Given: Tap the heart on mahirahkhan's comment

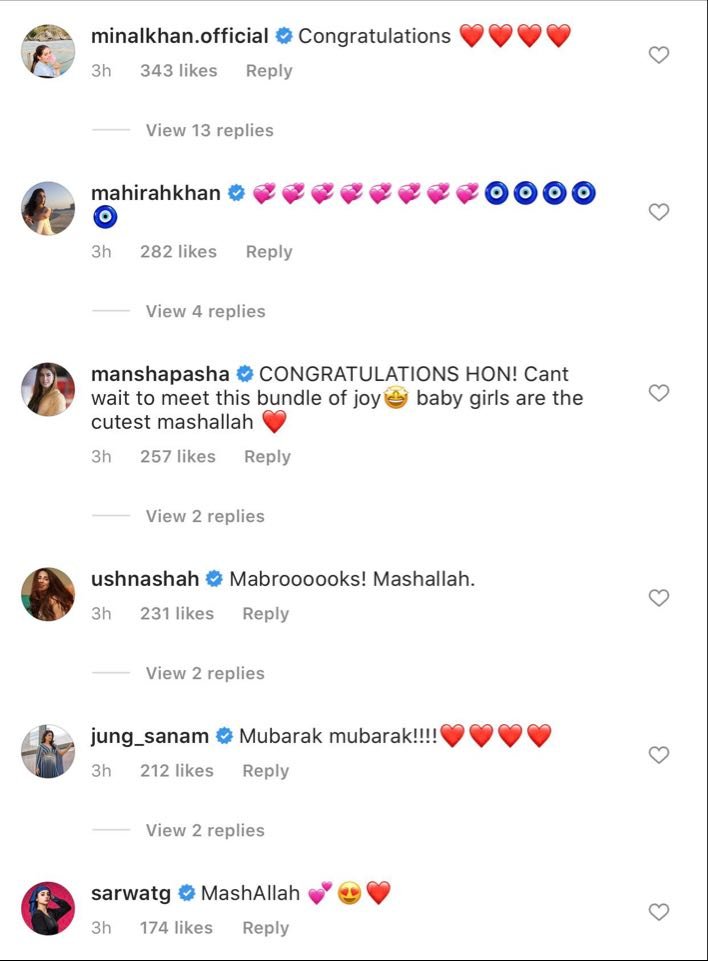Looking at the screenshot, I should pos(659,212).
